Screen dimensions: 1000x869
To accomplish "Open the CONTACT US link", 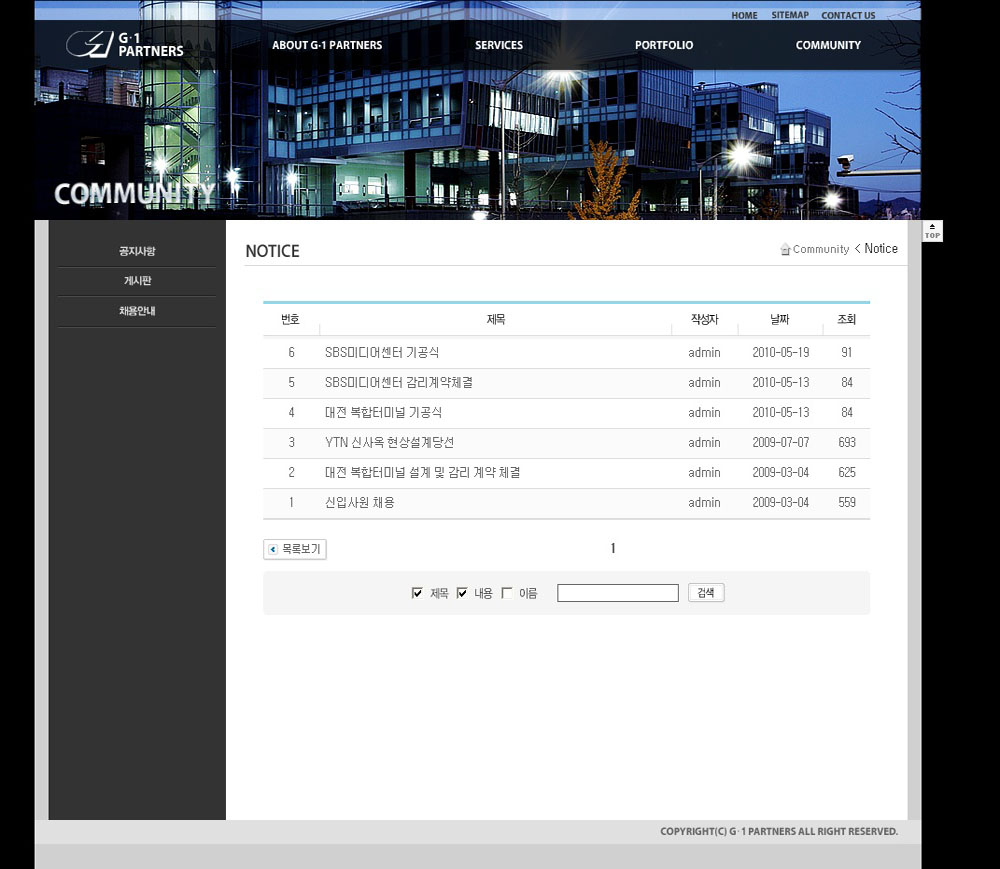I will click(848, 15).
